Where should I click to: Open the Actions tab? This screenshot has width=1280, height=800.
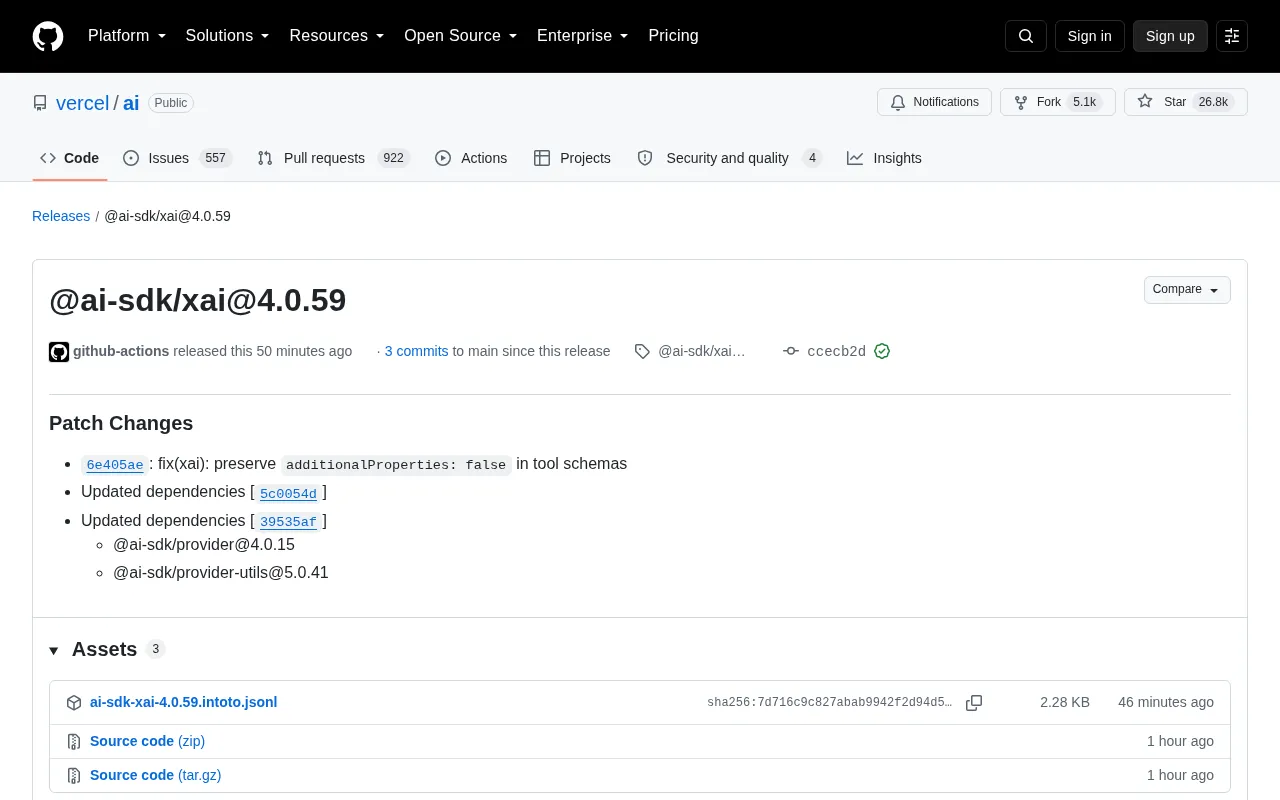471,158
